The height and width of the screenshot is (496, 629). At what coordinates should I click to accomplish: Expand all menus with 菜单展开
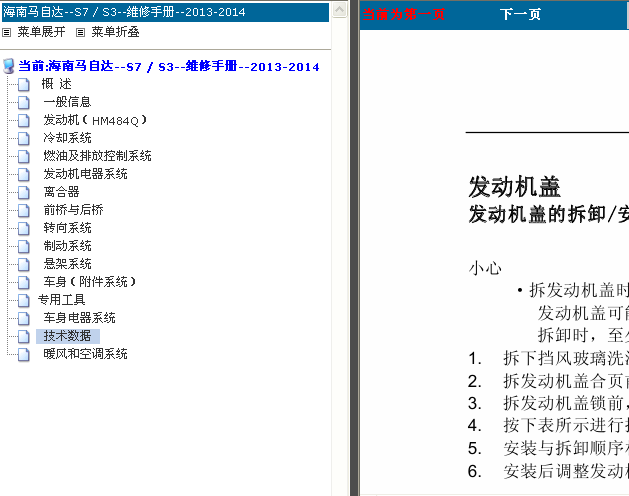(x=41, y=32)
